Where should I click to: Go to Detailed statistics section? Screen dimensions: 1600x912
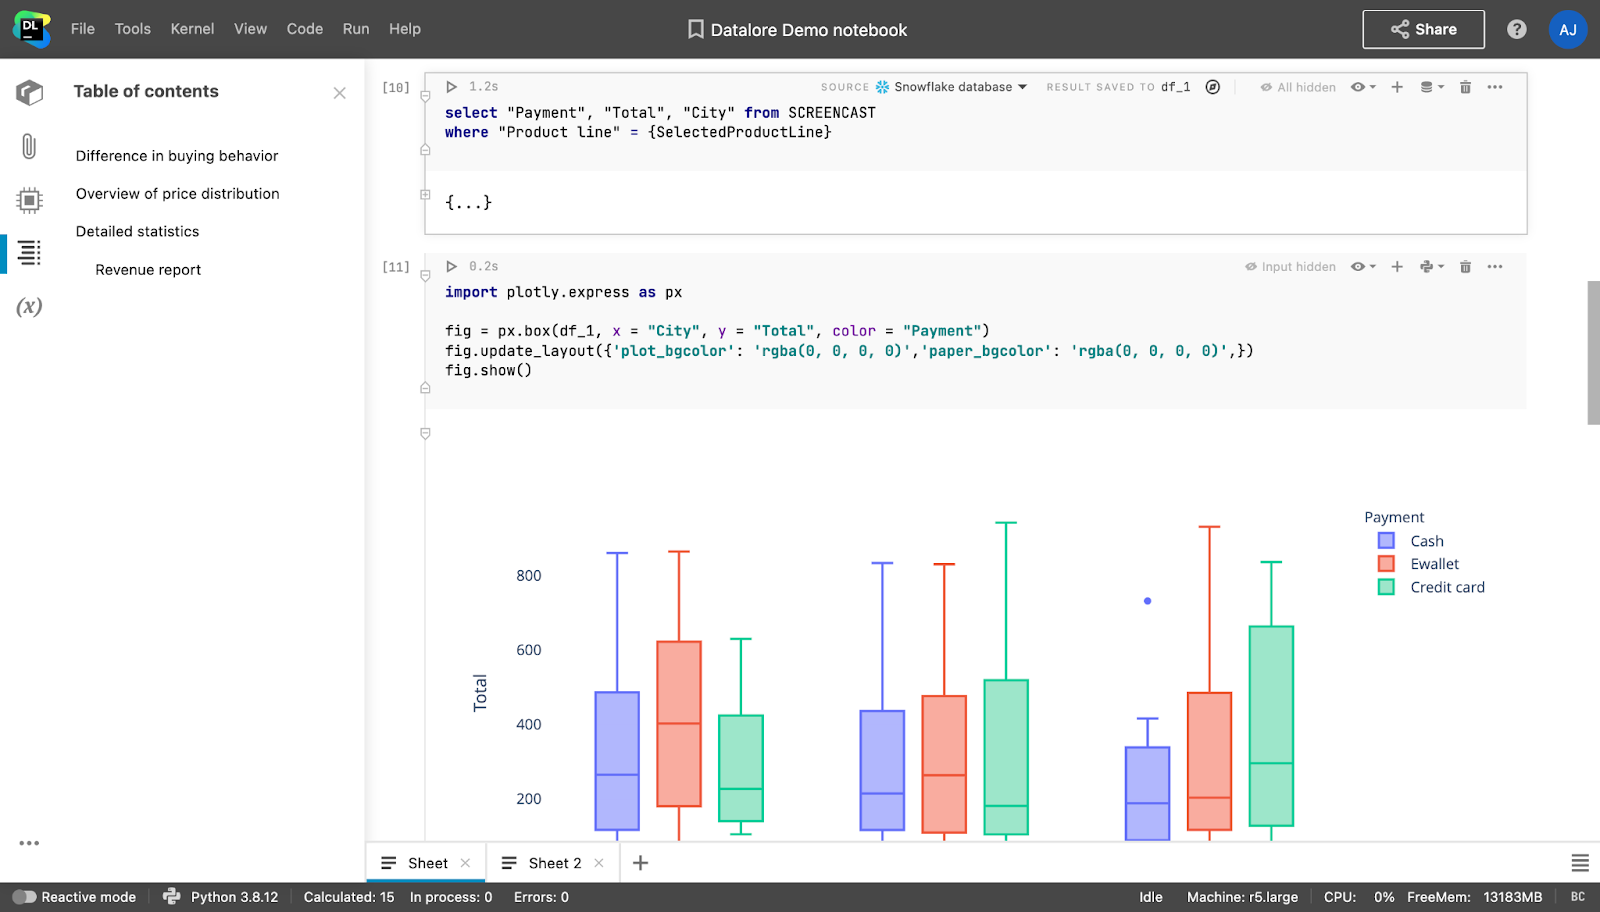138,232
